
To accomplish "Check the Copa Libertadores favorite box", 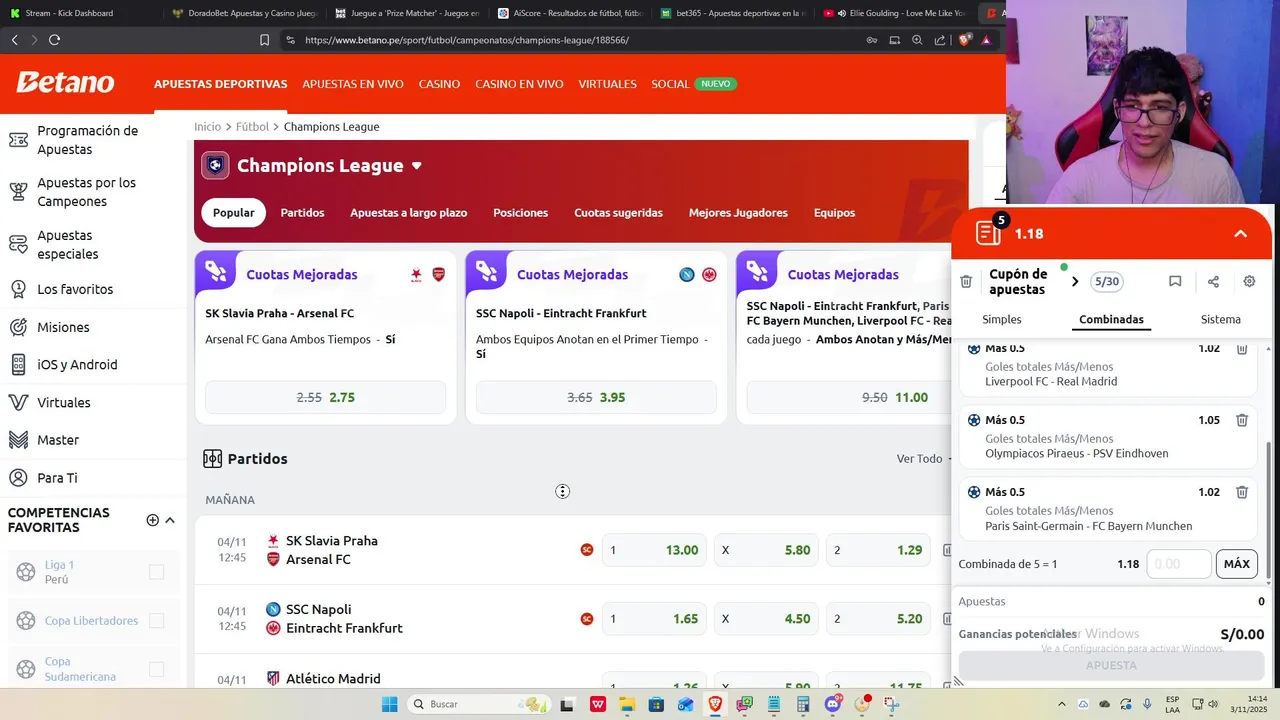I will 156,621.
